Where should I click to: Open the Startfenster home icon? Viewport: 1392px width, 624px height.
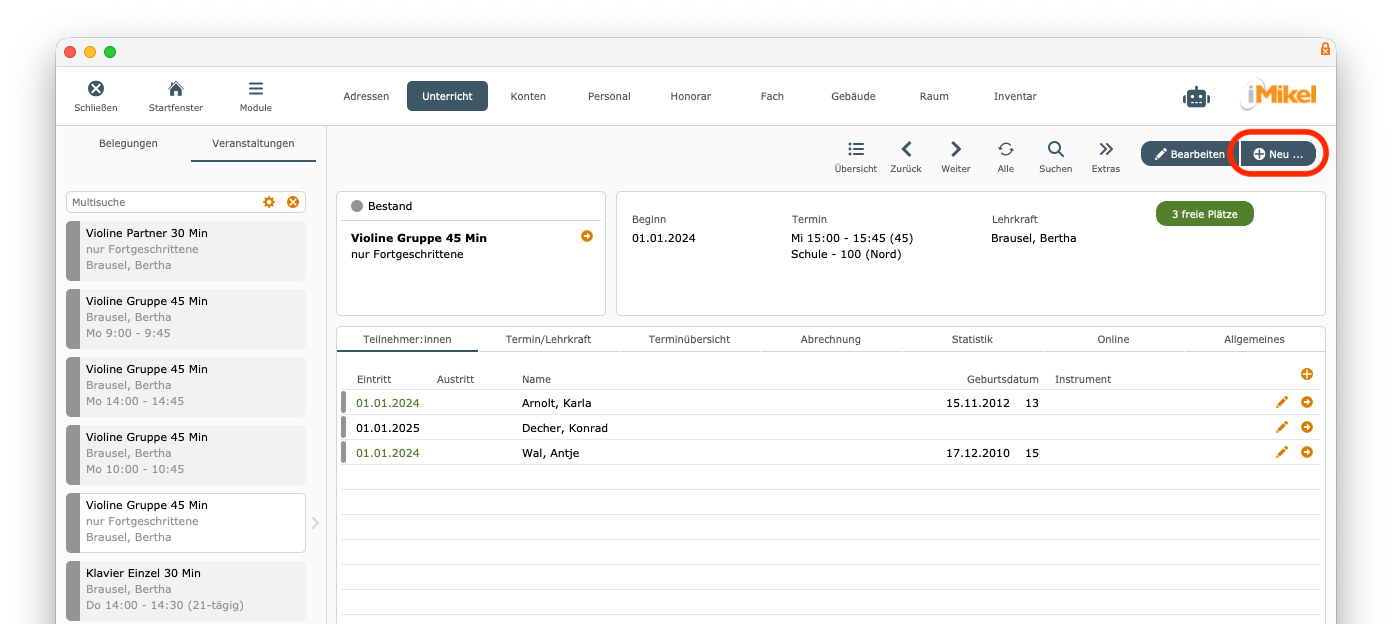tap(175, 89)
